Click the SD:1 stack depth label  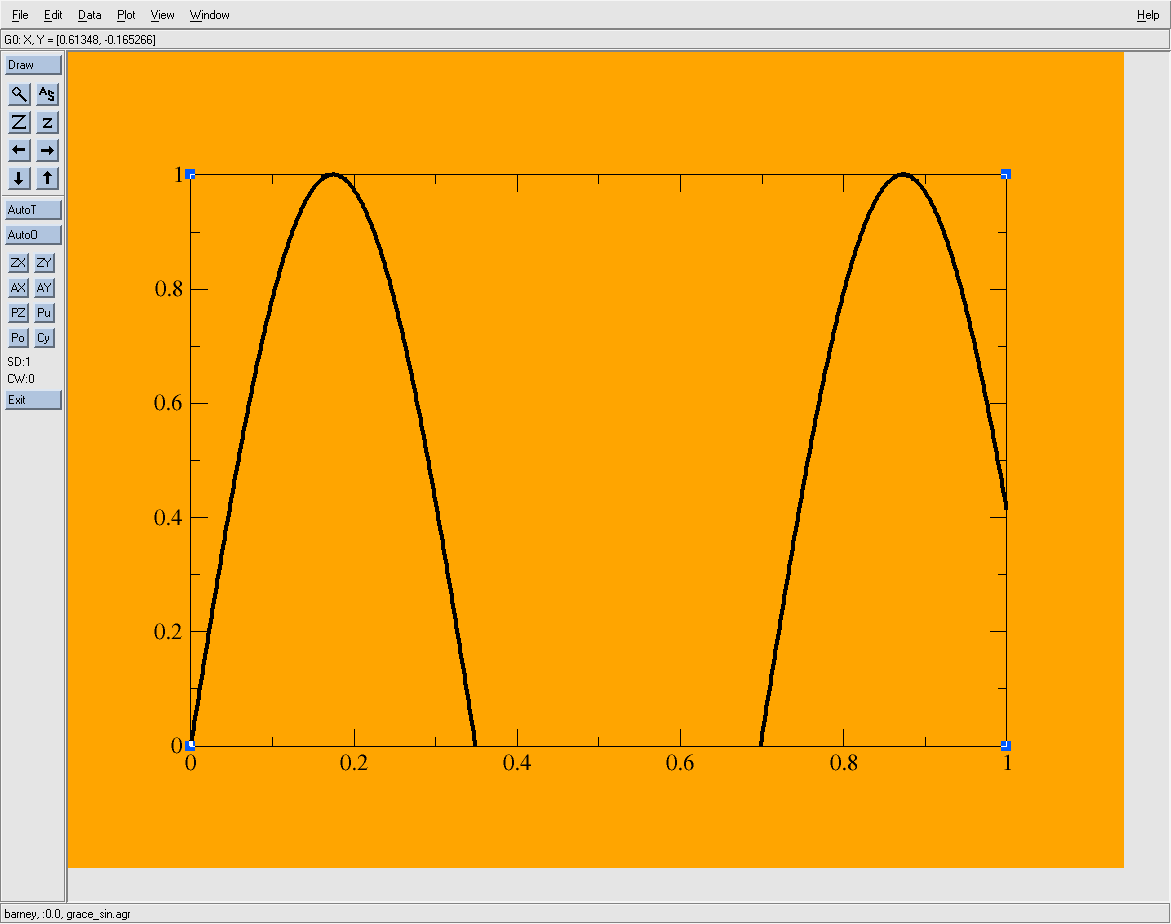19,362
